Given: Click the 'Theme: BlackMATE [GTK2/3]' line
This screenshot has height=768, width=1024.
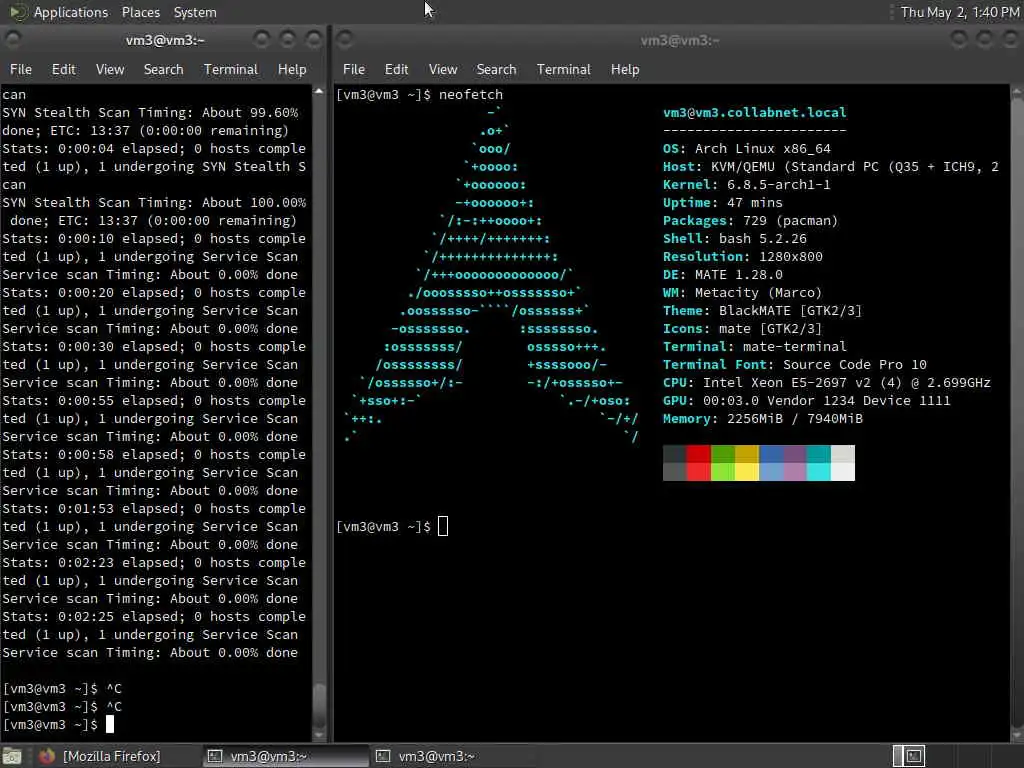Looking at the screenshot, I should tap(762, 311).
